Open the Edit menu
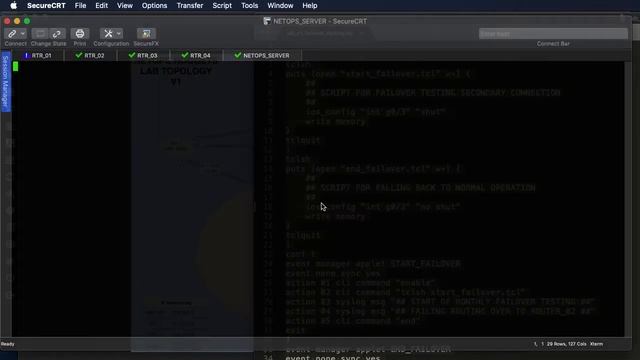 click(101, 6)
